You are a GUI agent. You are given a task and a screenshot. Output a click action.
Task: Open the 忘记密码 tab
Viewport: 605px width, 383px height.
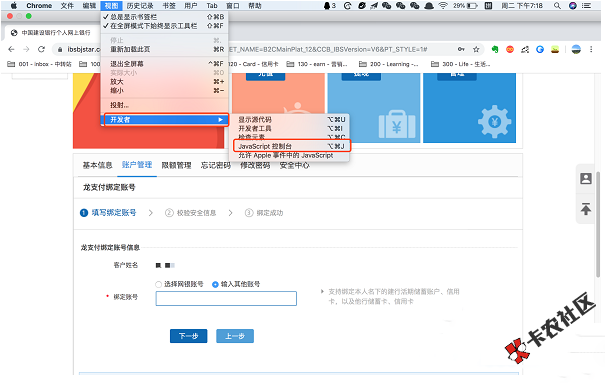[x=216, y=165]
